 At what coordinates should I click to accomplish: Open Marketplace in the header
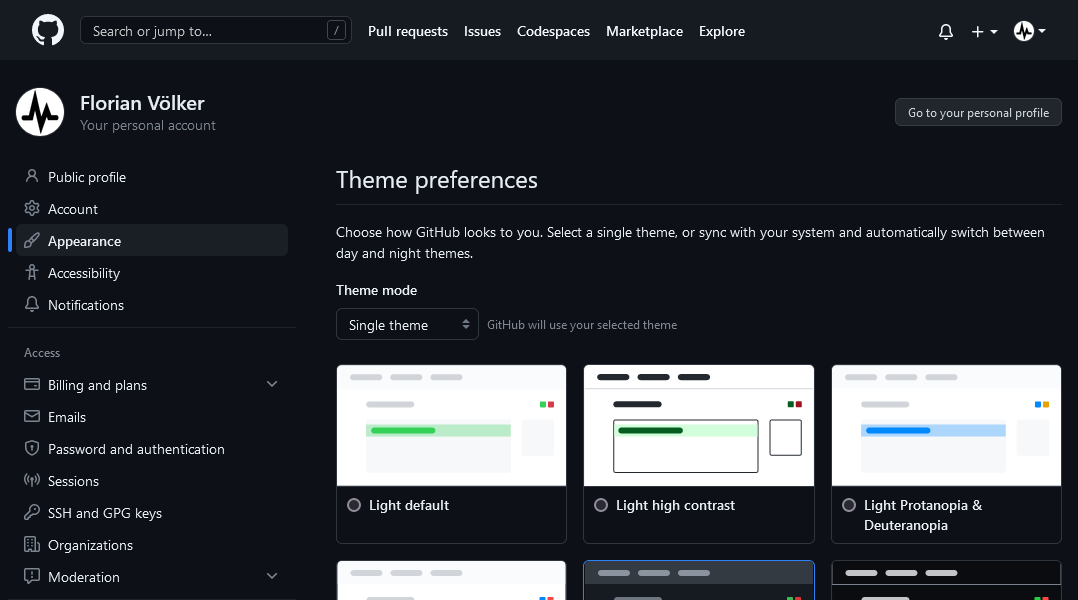pyautogui.click(x=644, y=32)
